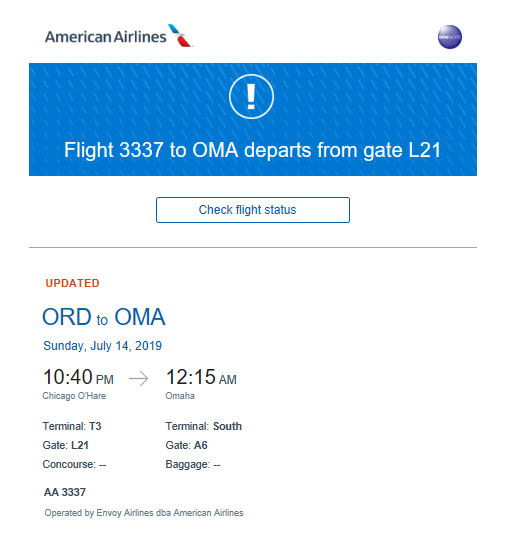This screenshot has width=510, height=534.
Task: Click the UPDATED status label
Action: 73,283
